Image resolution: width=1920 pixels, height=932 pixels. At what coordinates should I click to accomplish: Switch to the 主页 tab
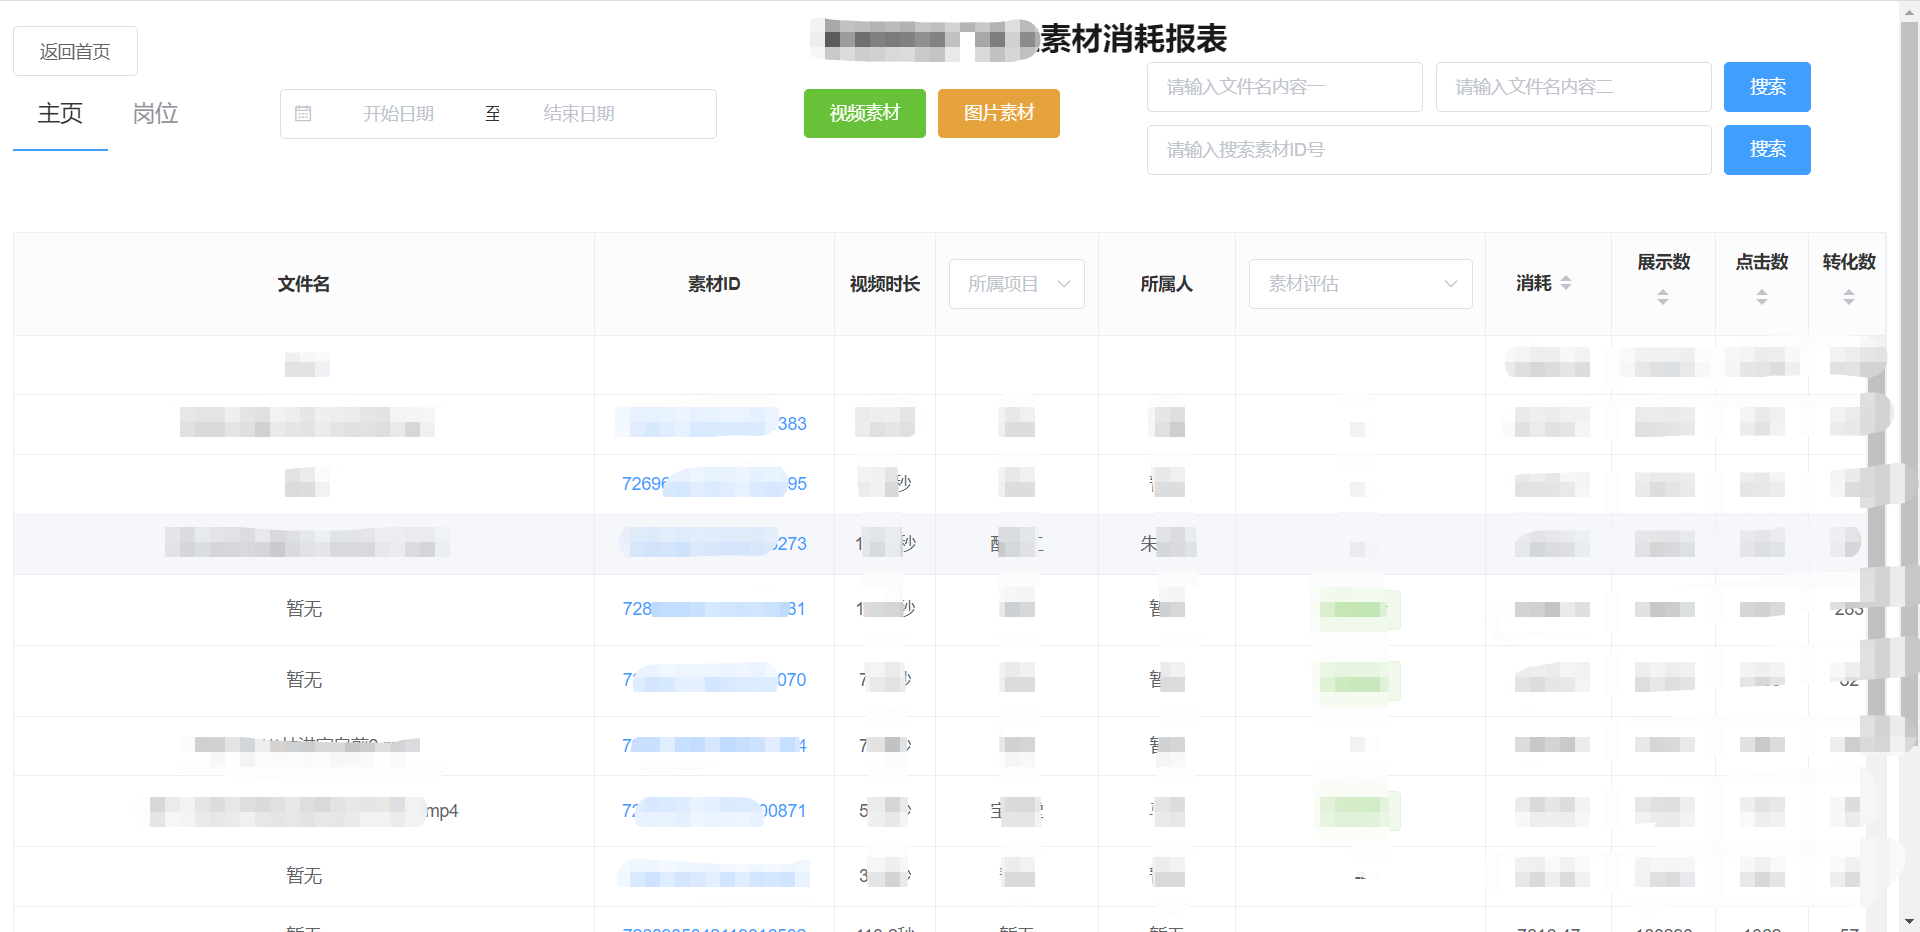pos(60,114)
